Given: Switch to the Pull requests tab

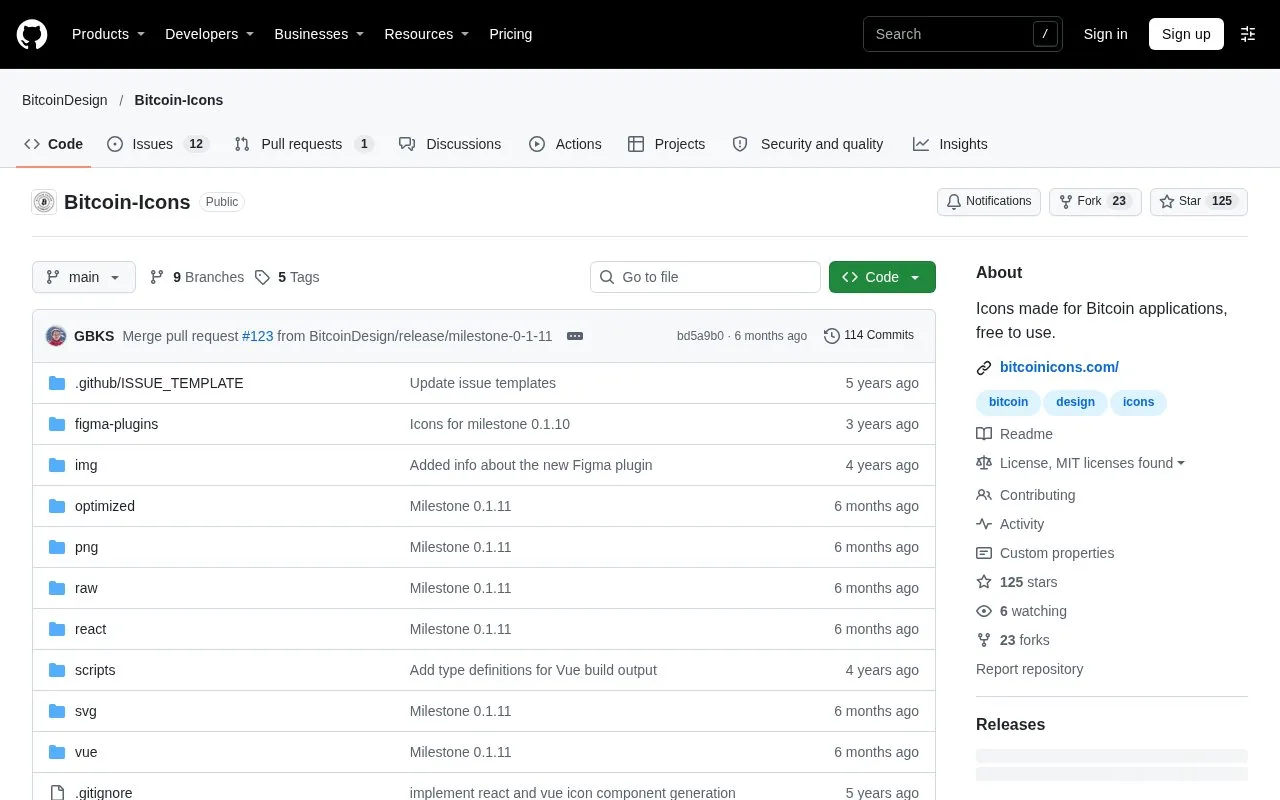Looking at the screenshot, I should pos(304,144).
